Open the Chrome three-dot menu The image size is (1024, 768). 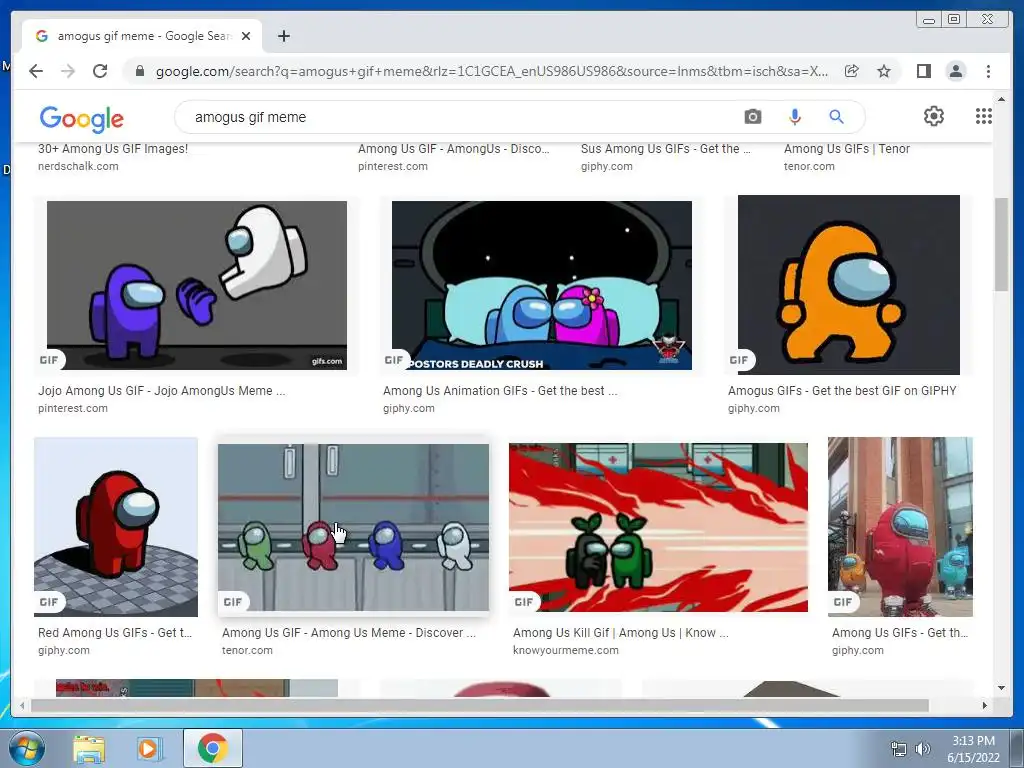[x=988, y=71]
